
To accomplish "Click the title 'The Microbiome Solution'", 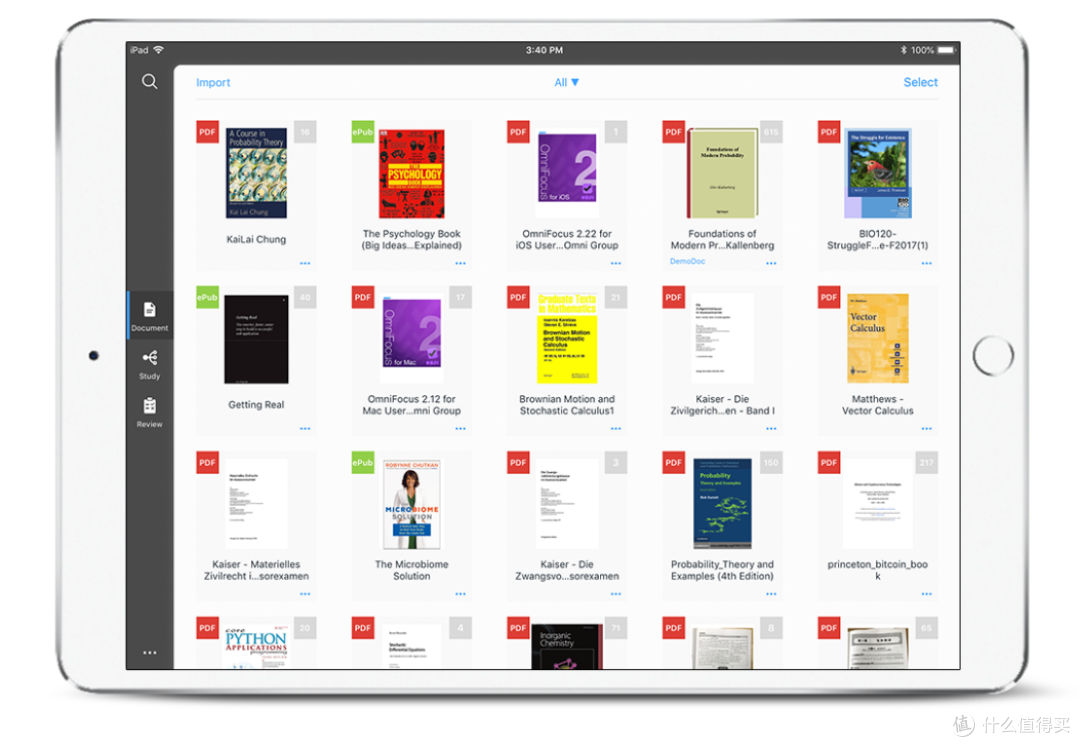I will point(411,570).
